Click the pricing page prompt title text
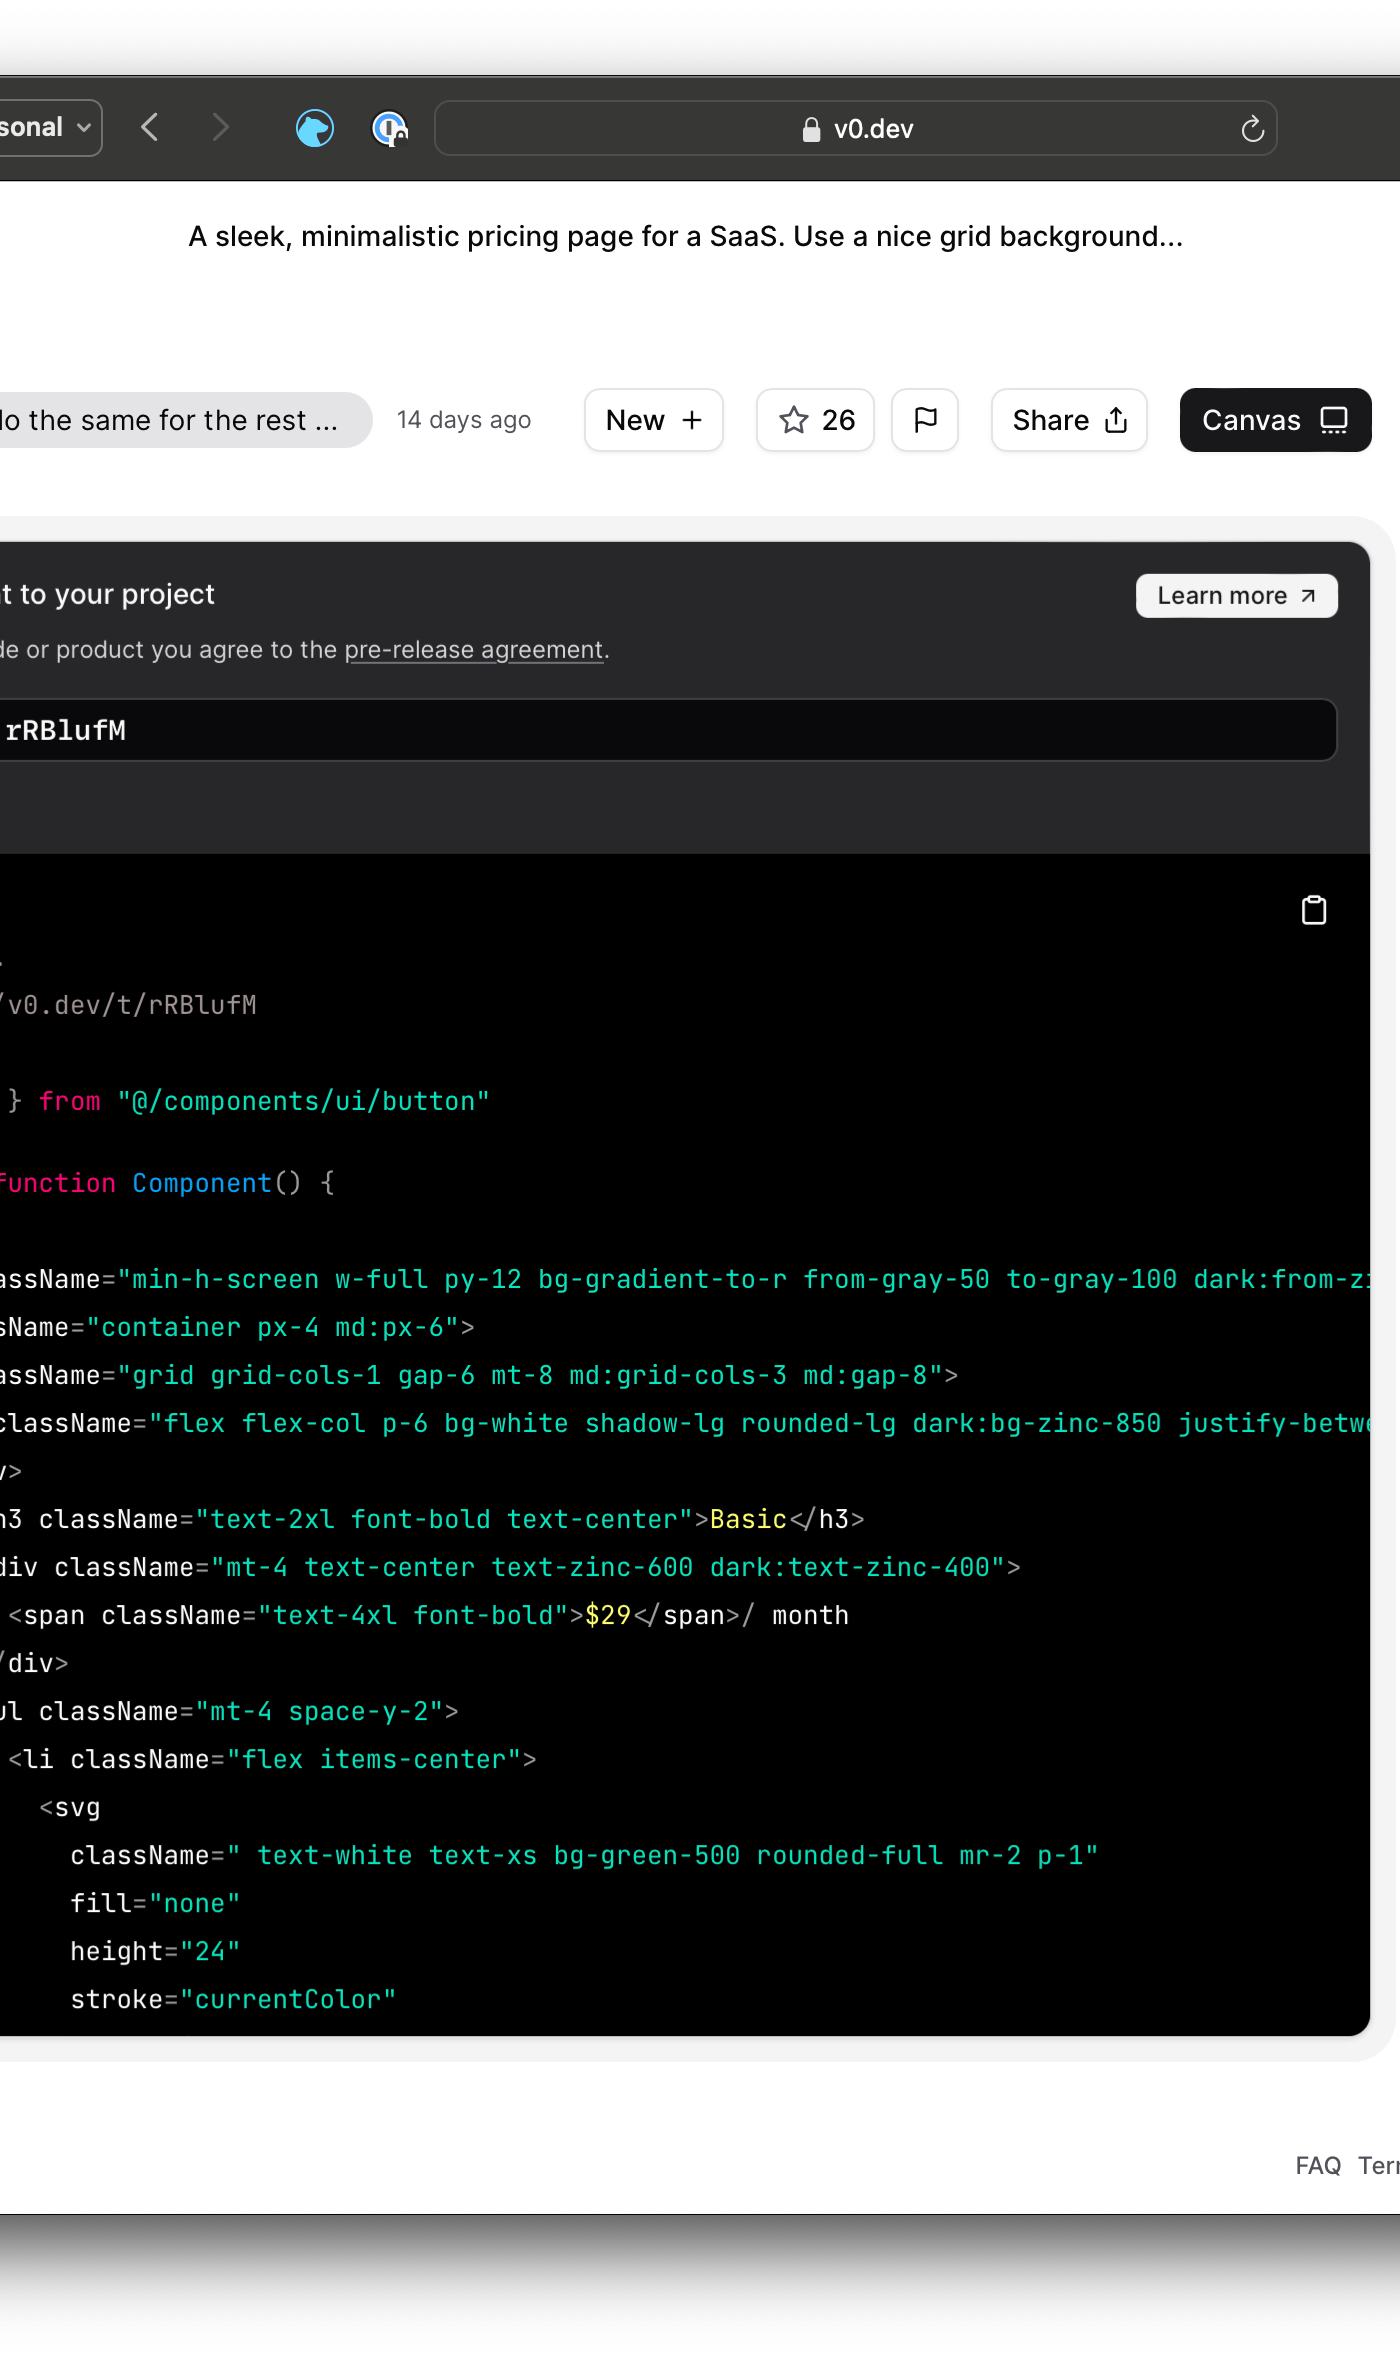Screen dimensions: 1400x2362 pyautogui.click(x=686, y=236)
